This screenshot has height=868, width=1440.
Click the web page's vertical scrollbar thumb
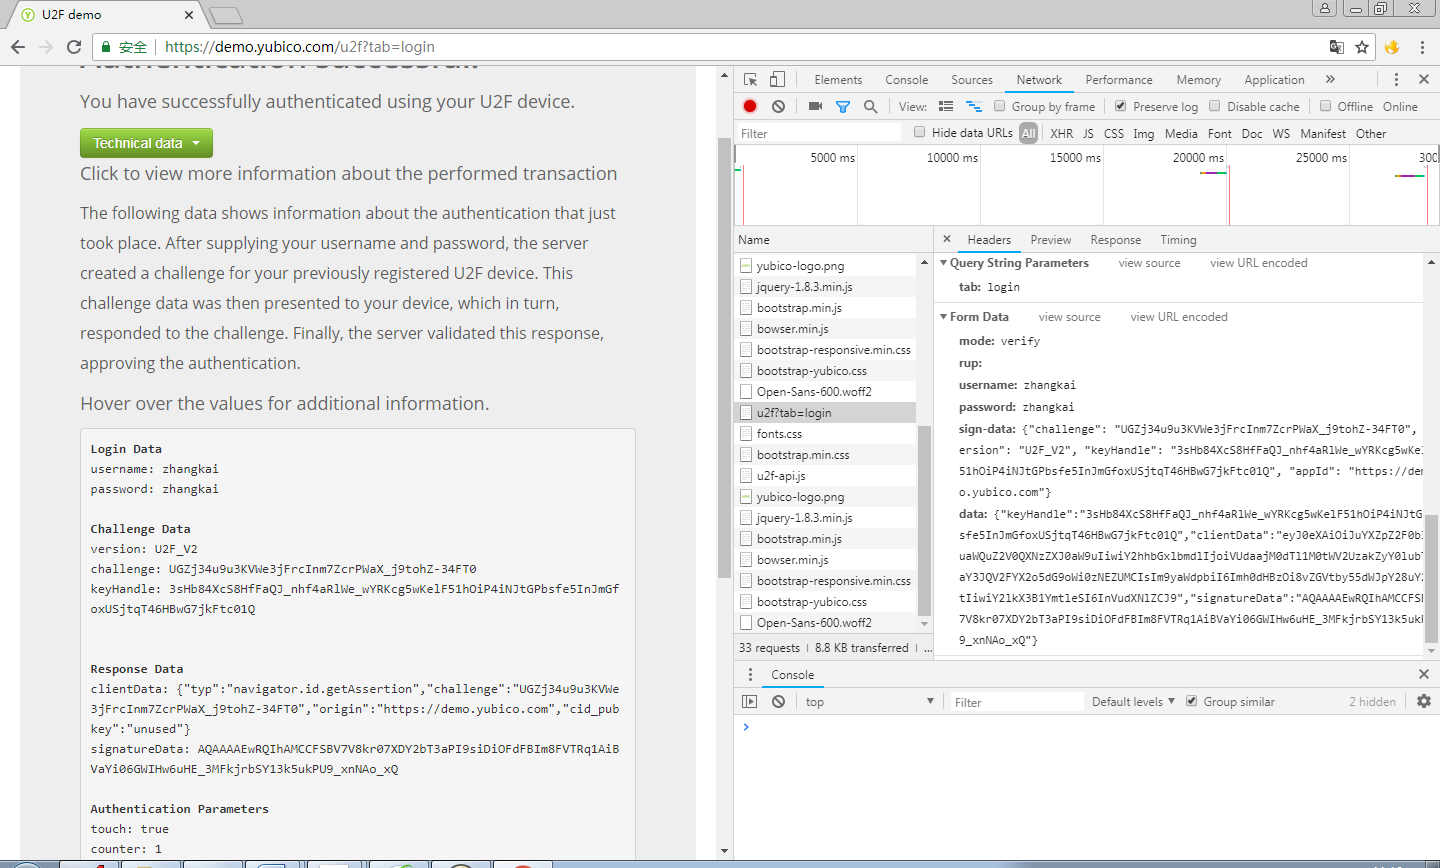click(724, 357)
